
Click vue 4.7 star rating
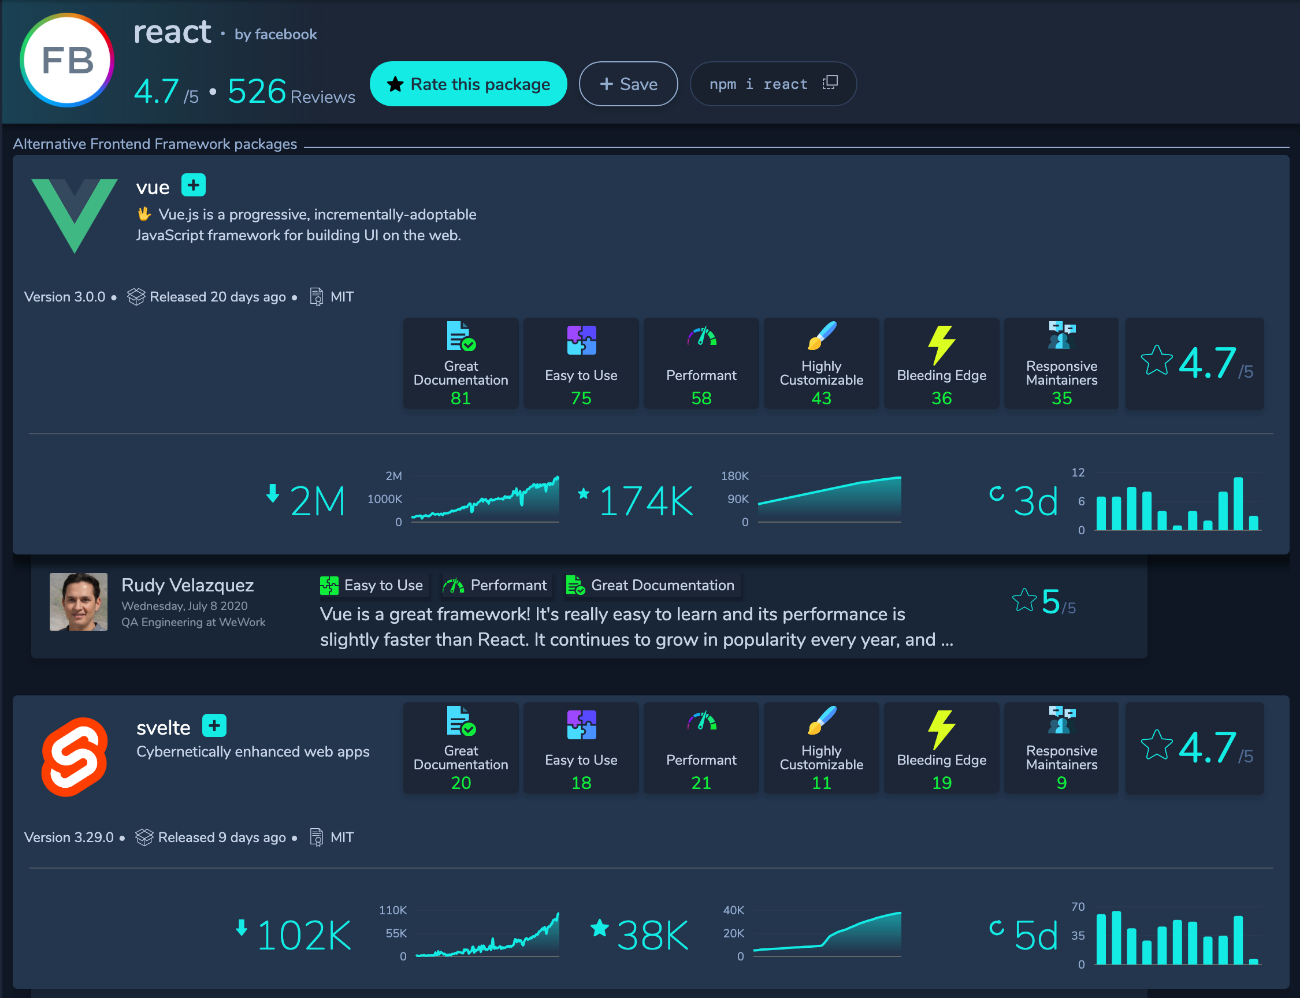(1195, 363)
